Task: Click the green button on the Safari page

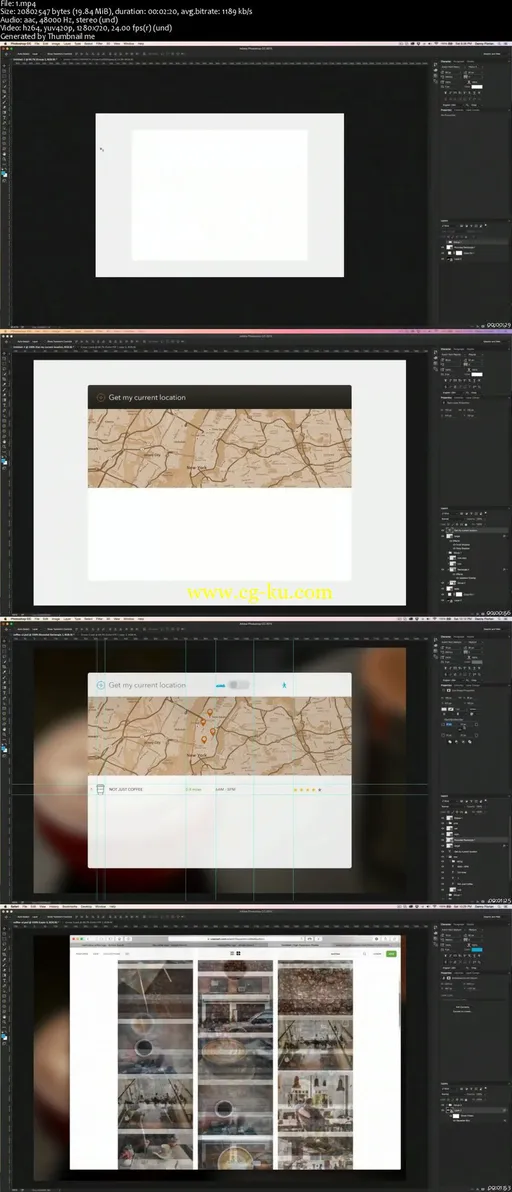Action: (x=391, y=953)
